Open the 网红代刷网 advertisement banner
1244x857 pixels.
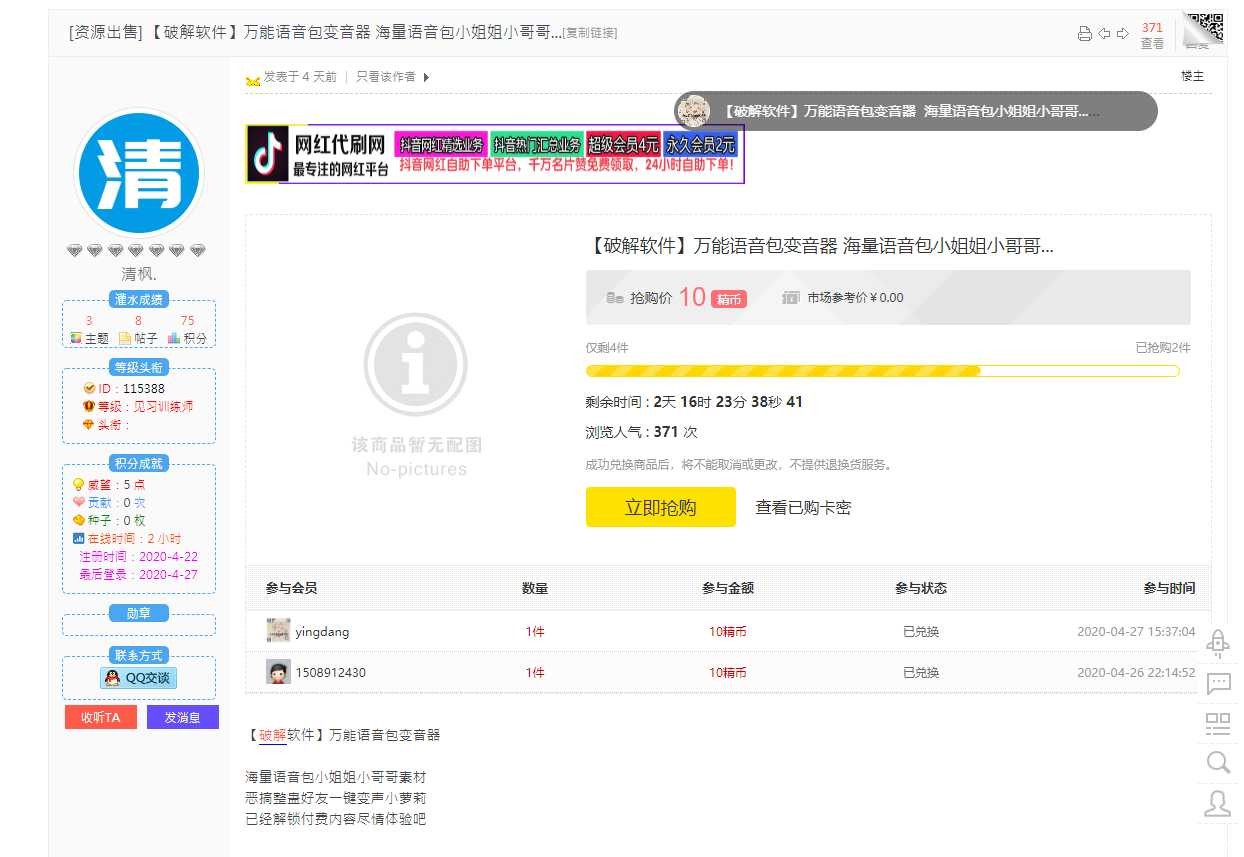click(495, 154)
